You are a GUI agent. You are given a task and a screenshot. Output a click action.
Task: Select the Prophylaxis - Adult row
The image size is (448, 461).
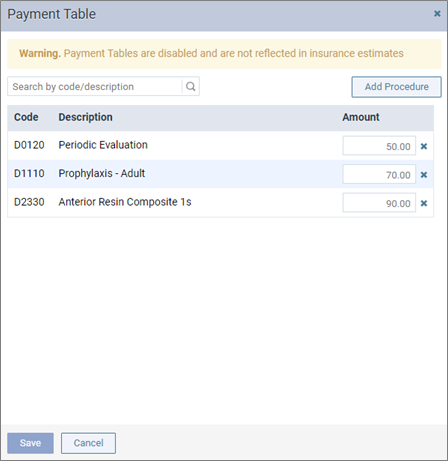click(221, 174)
